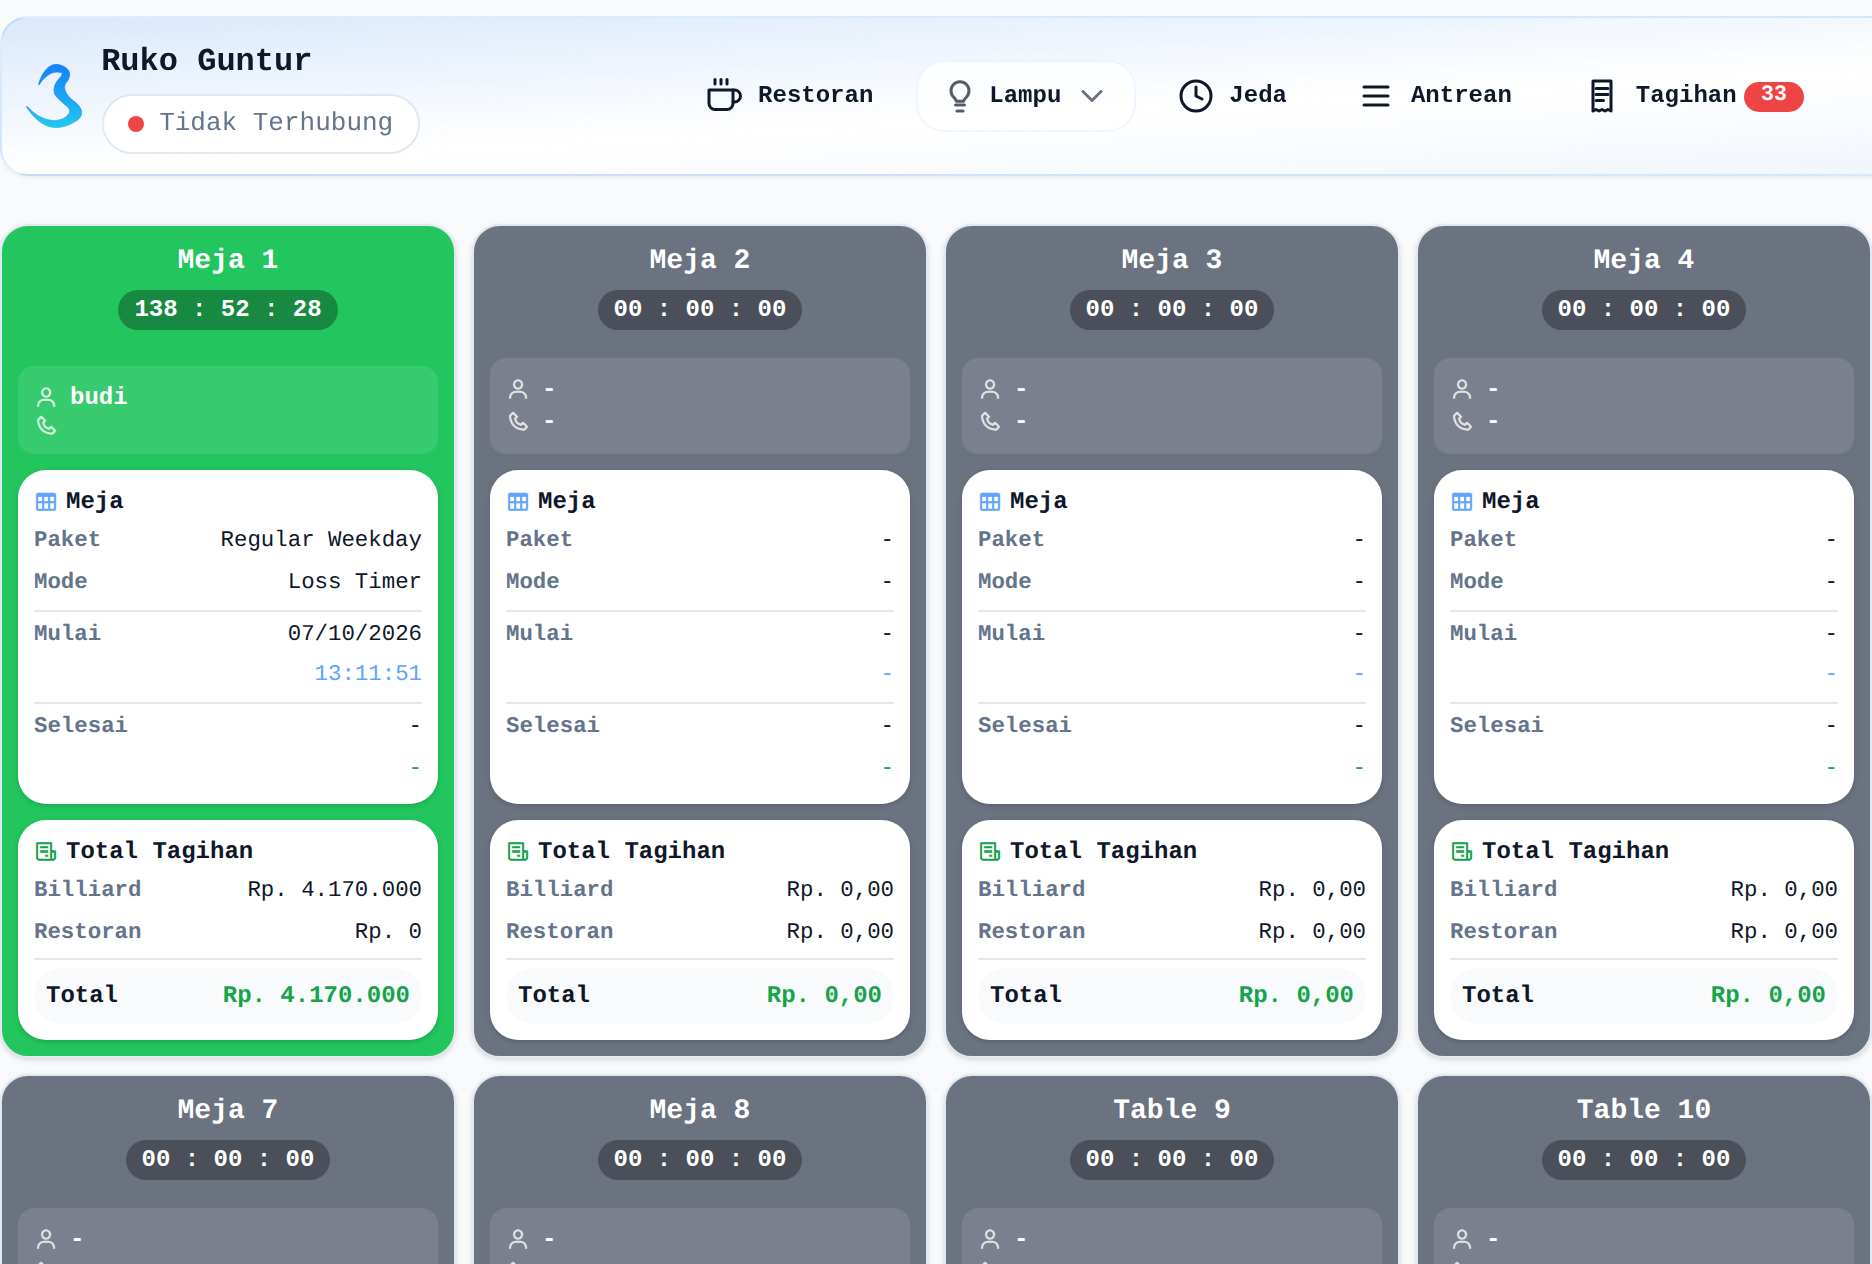Select the Meja 3 card header
Viewport: 1872px width, 1264px height.
[1172, 260]
